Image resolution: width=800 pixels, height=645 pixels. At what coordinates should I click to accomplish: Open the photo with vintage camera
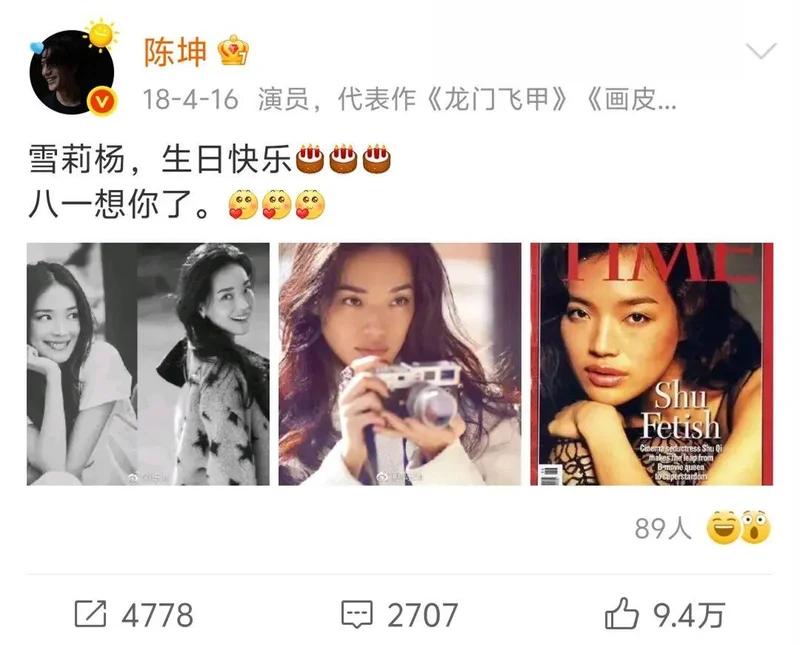(x=399, y=364)
